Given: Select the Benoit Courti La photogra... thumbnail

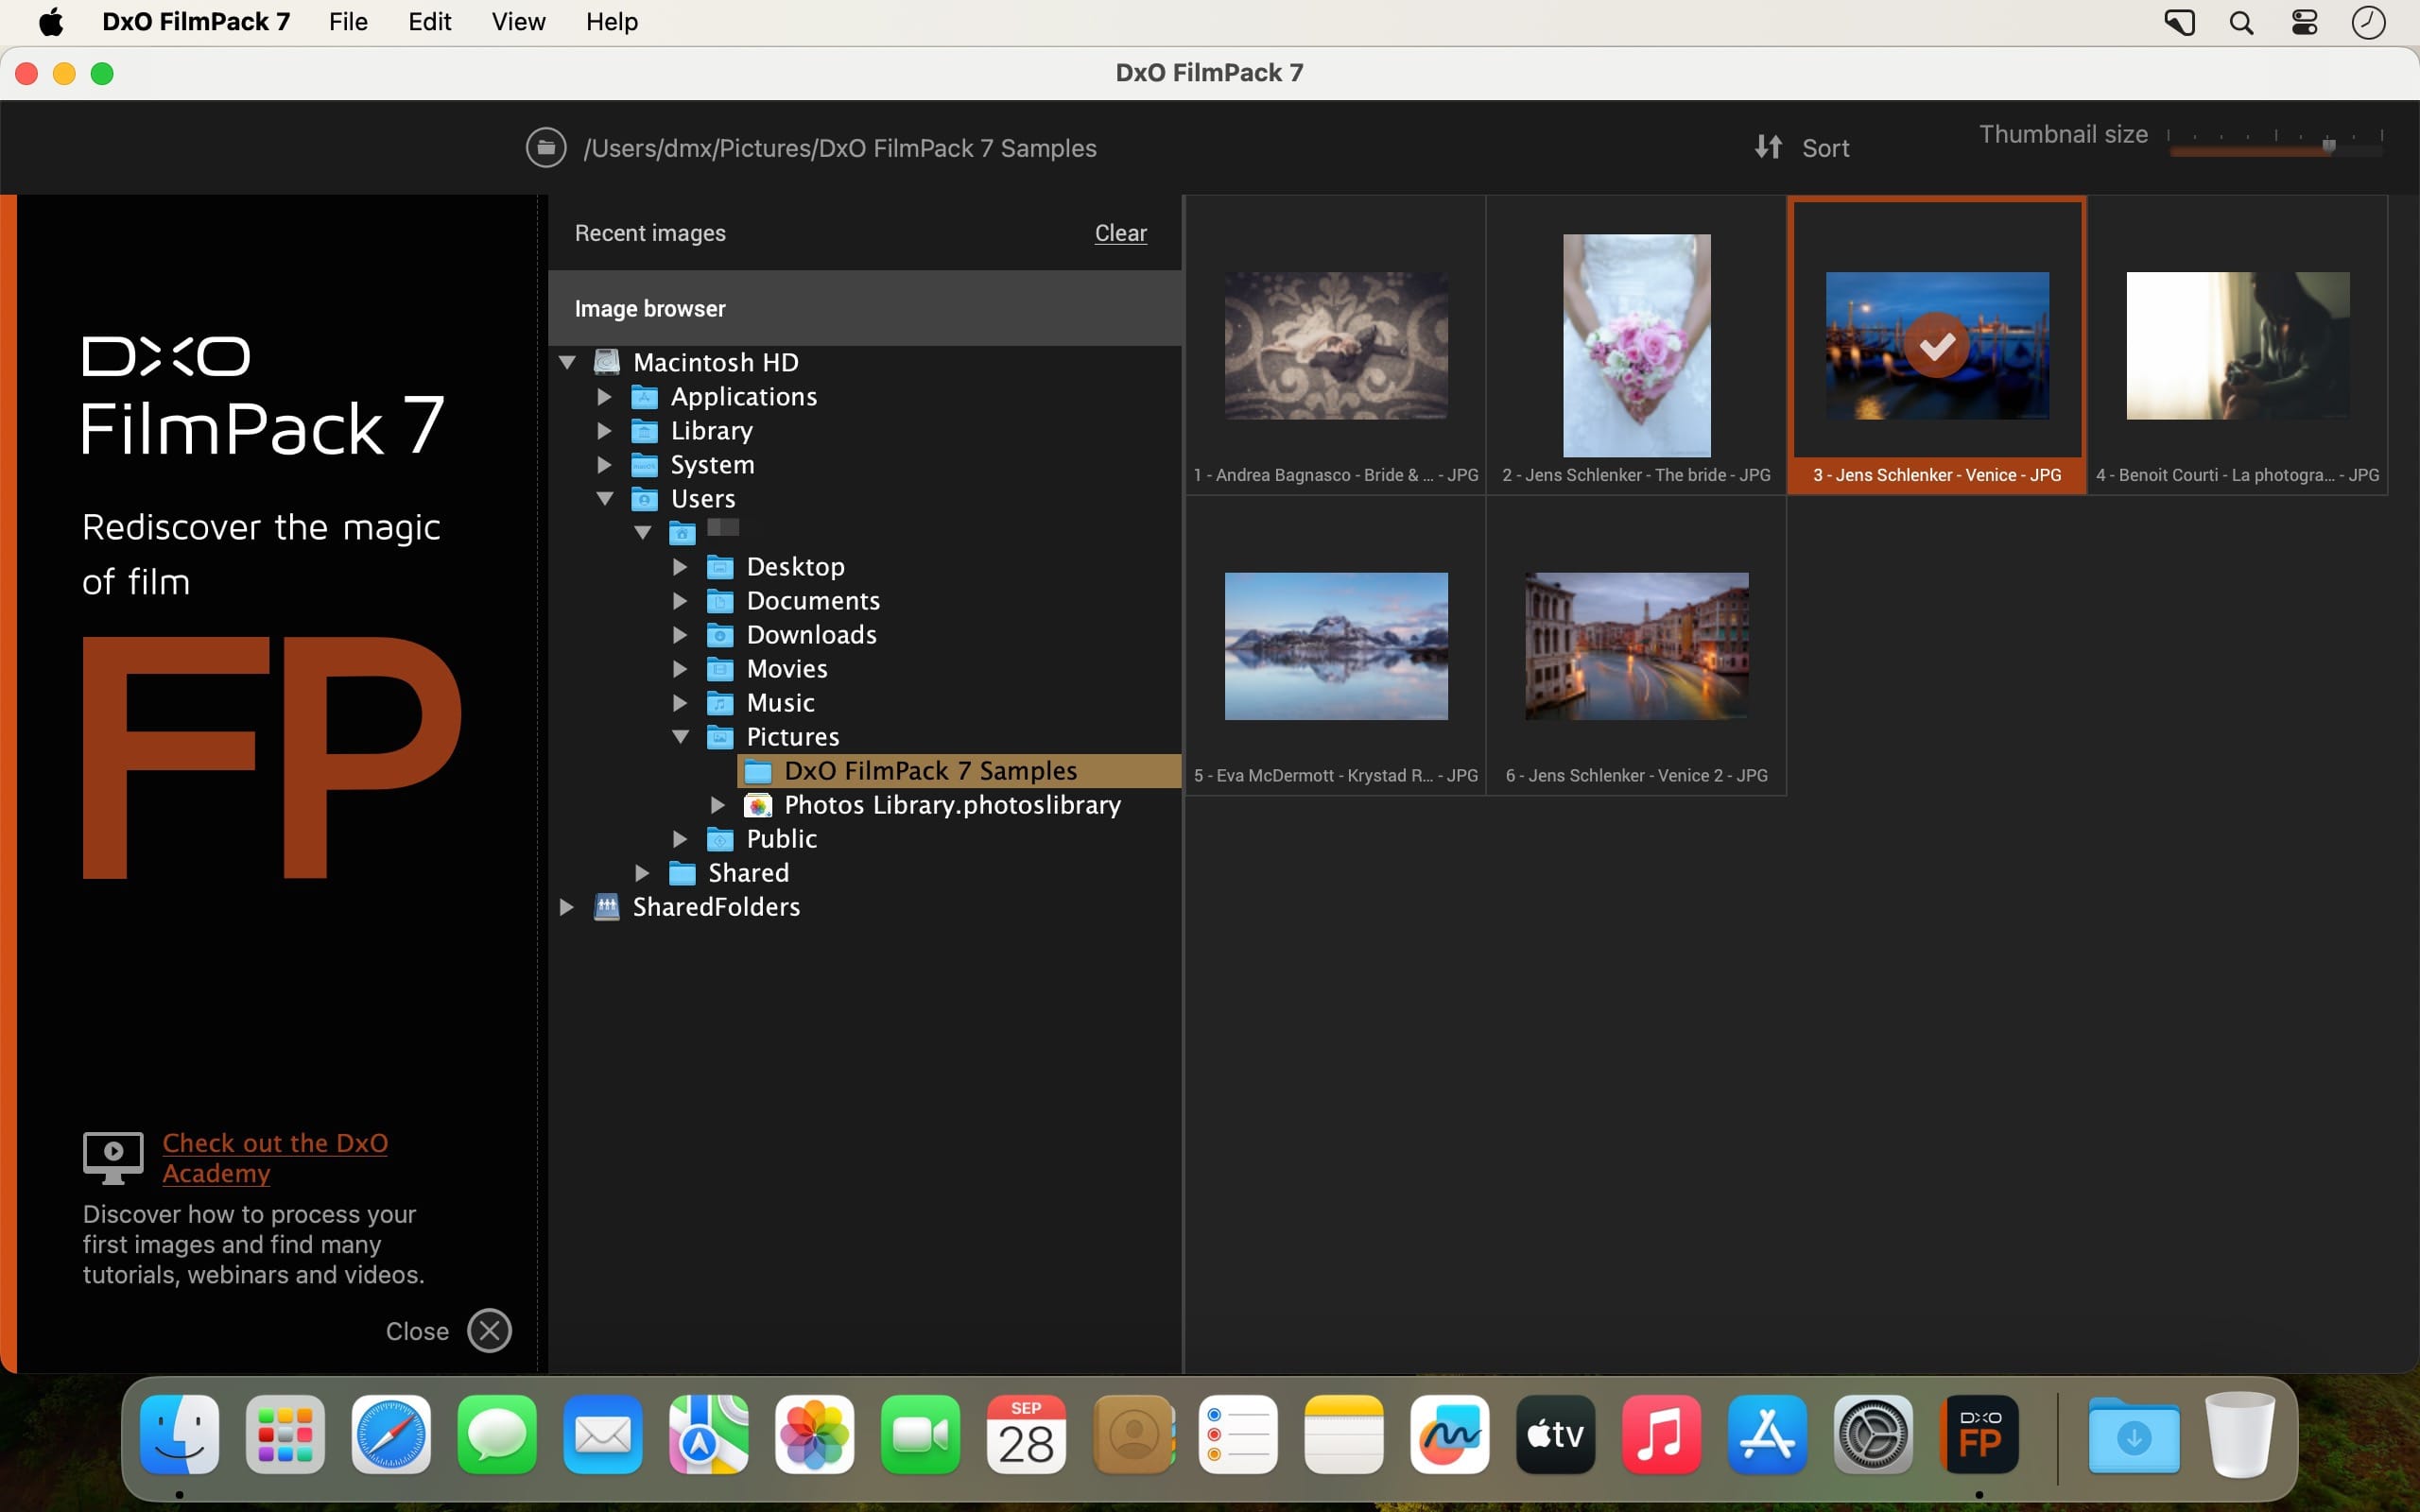Looking at the screenshot, I should click(x=2238, y=345).
